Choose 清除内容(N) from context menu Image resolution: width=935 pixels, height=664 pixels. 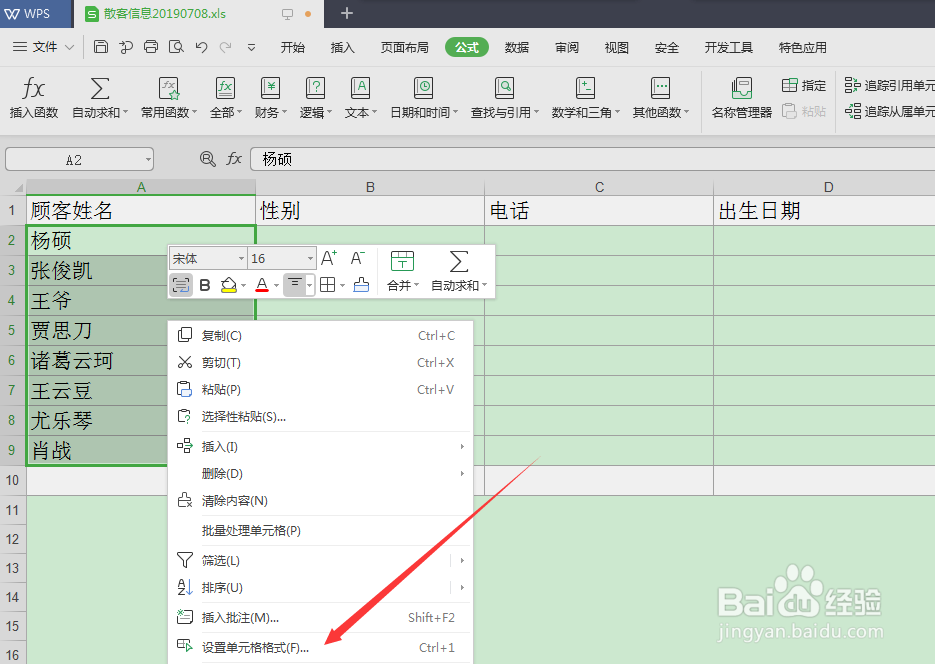tap(321, 501)
